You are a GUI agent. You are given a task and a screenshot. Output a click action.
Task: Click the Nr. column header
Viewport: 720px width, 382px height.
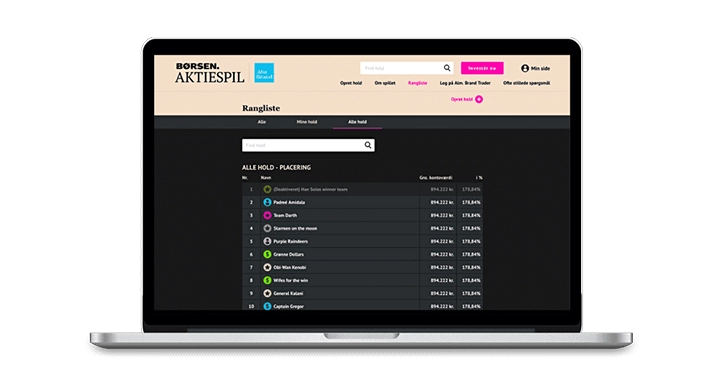[x=245, y=178]
